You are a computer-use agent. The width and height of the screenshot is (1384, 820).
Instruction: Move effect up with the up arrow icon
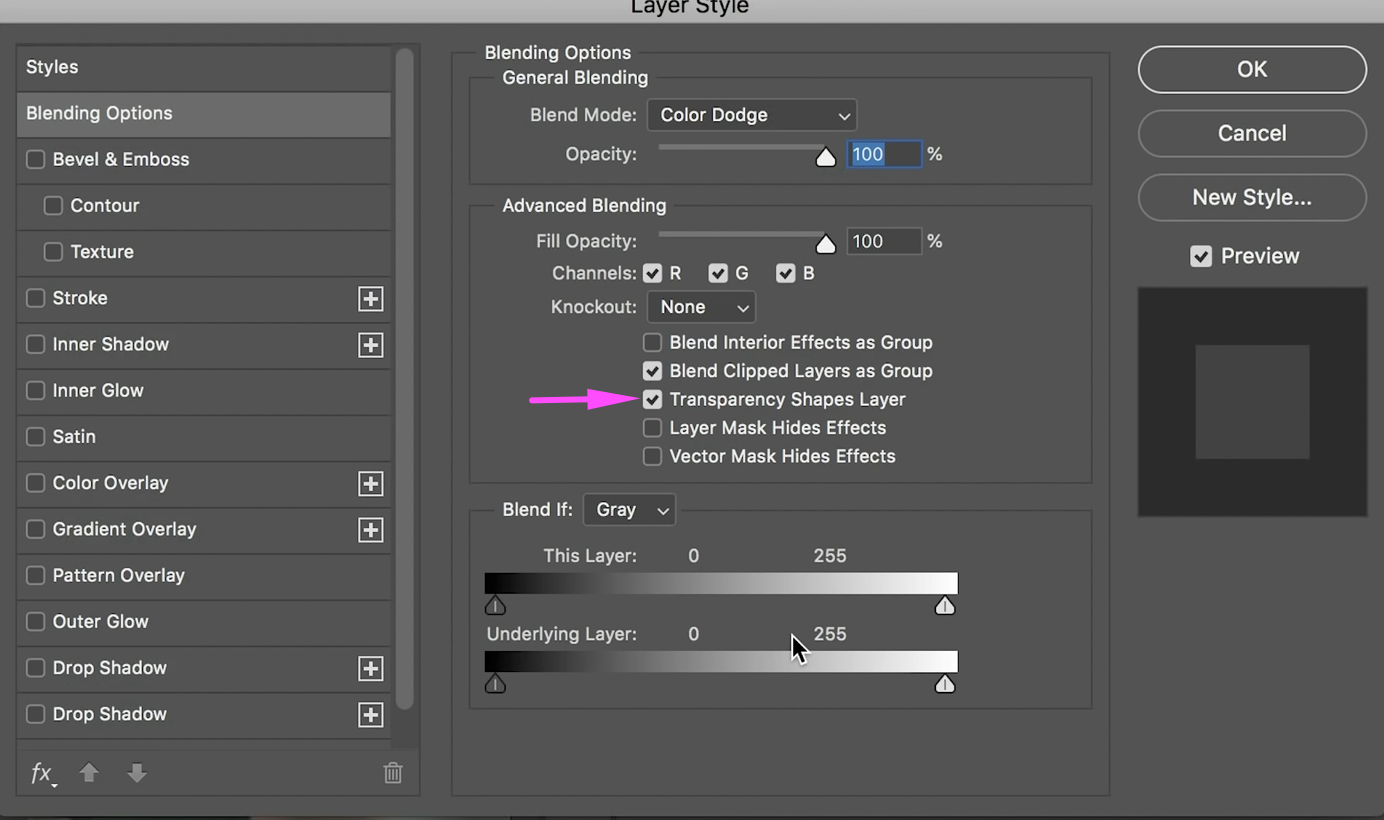(x=89, y=772)
